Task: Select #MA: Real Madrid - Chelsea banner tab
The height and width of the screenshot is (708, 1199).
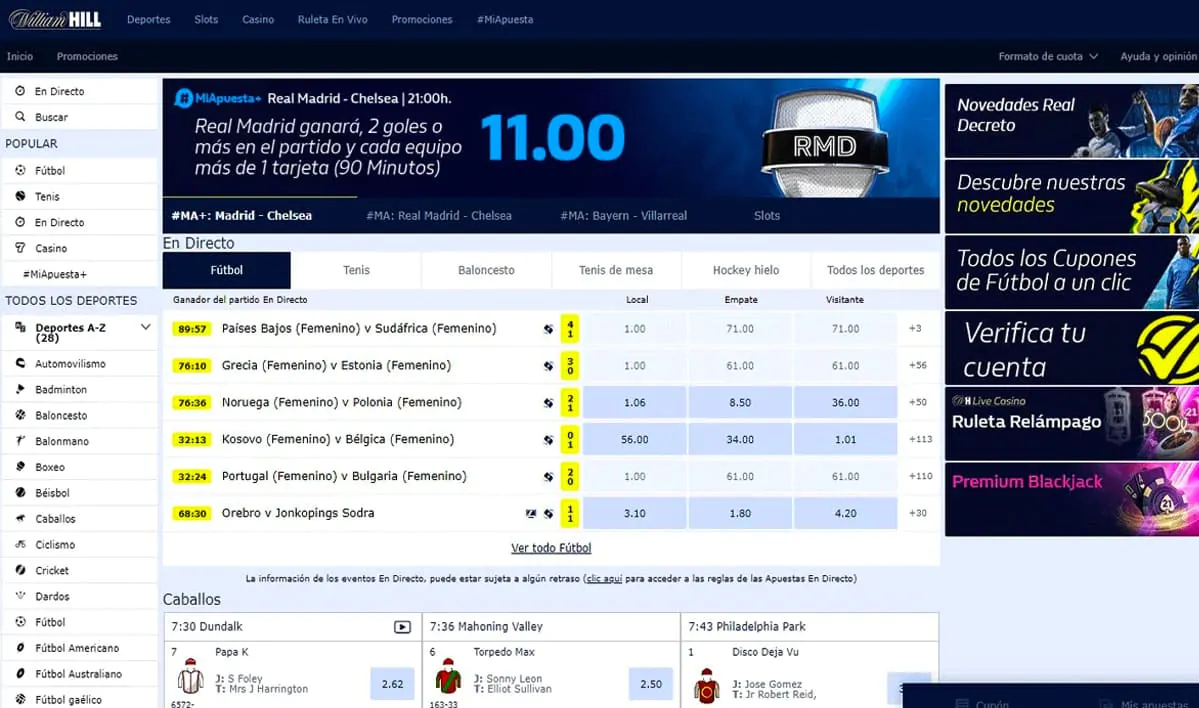Action: tap(439, 216)
